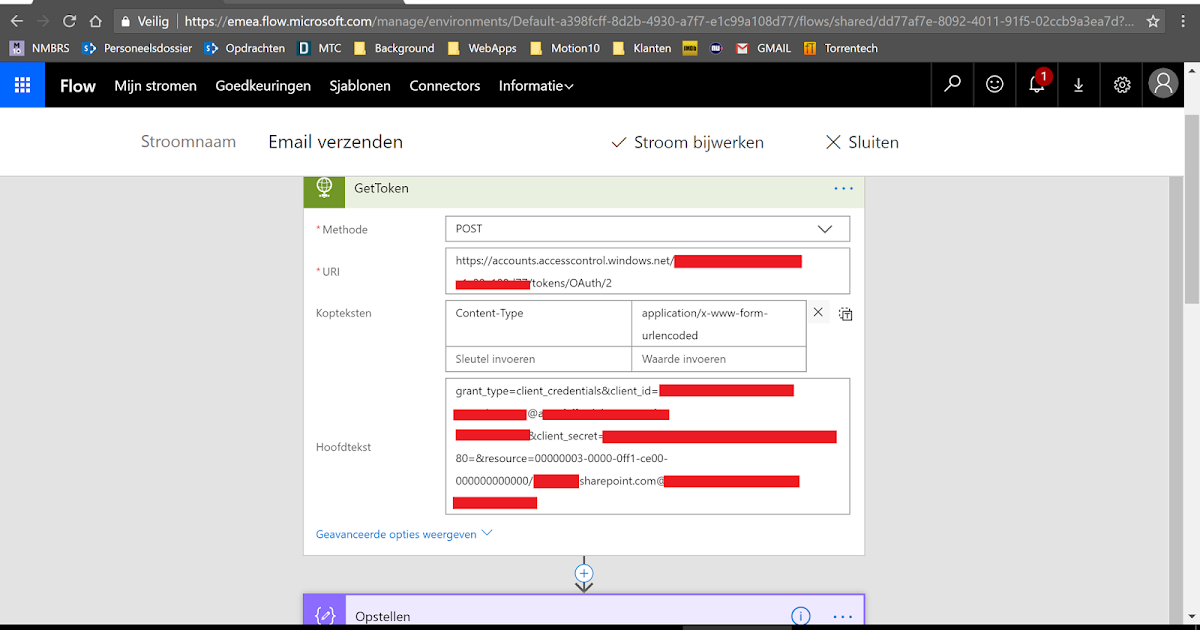Click the account avatar icon
This screenshot has height=630, width=1200.
point(1163,85)
